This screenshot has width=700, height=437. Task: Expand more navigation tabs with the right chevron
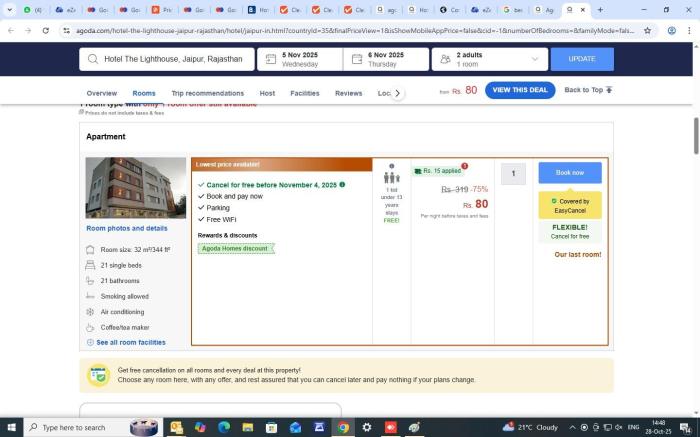pyautogui.click(x=397, y=93)
